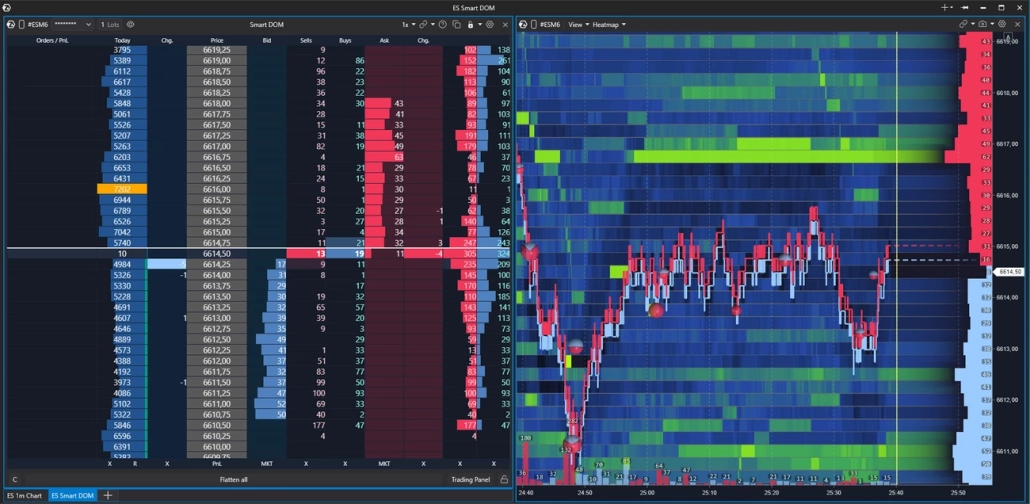Click the link icon in Smart DOM header
Screen dimensions: 1030x504
tap(423, 24)
